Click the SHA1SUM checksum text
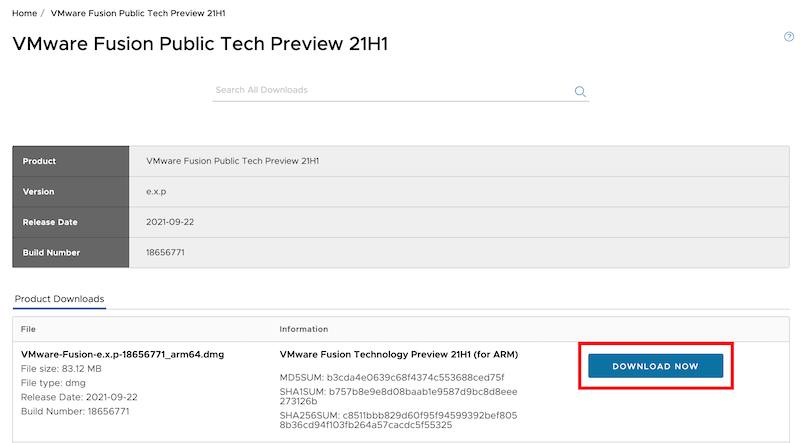Image resolution: width=800 pixels, height=443 pixels. (x=398, y=397)
